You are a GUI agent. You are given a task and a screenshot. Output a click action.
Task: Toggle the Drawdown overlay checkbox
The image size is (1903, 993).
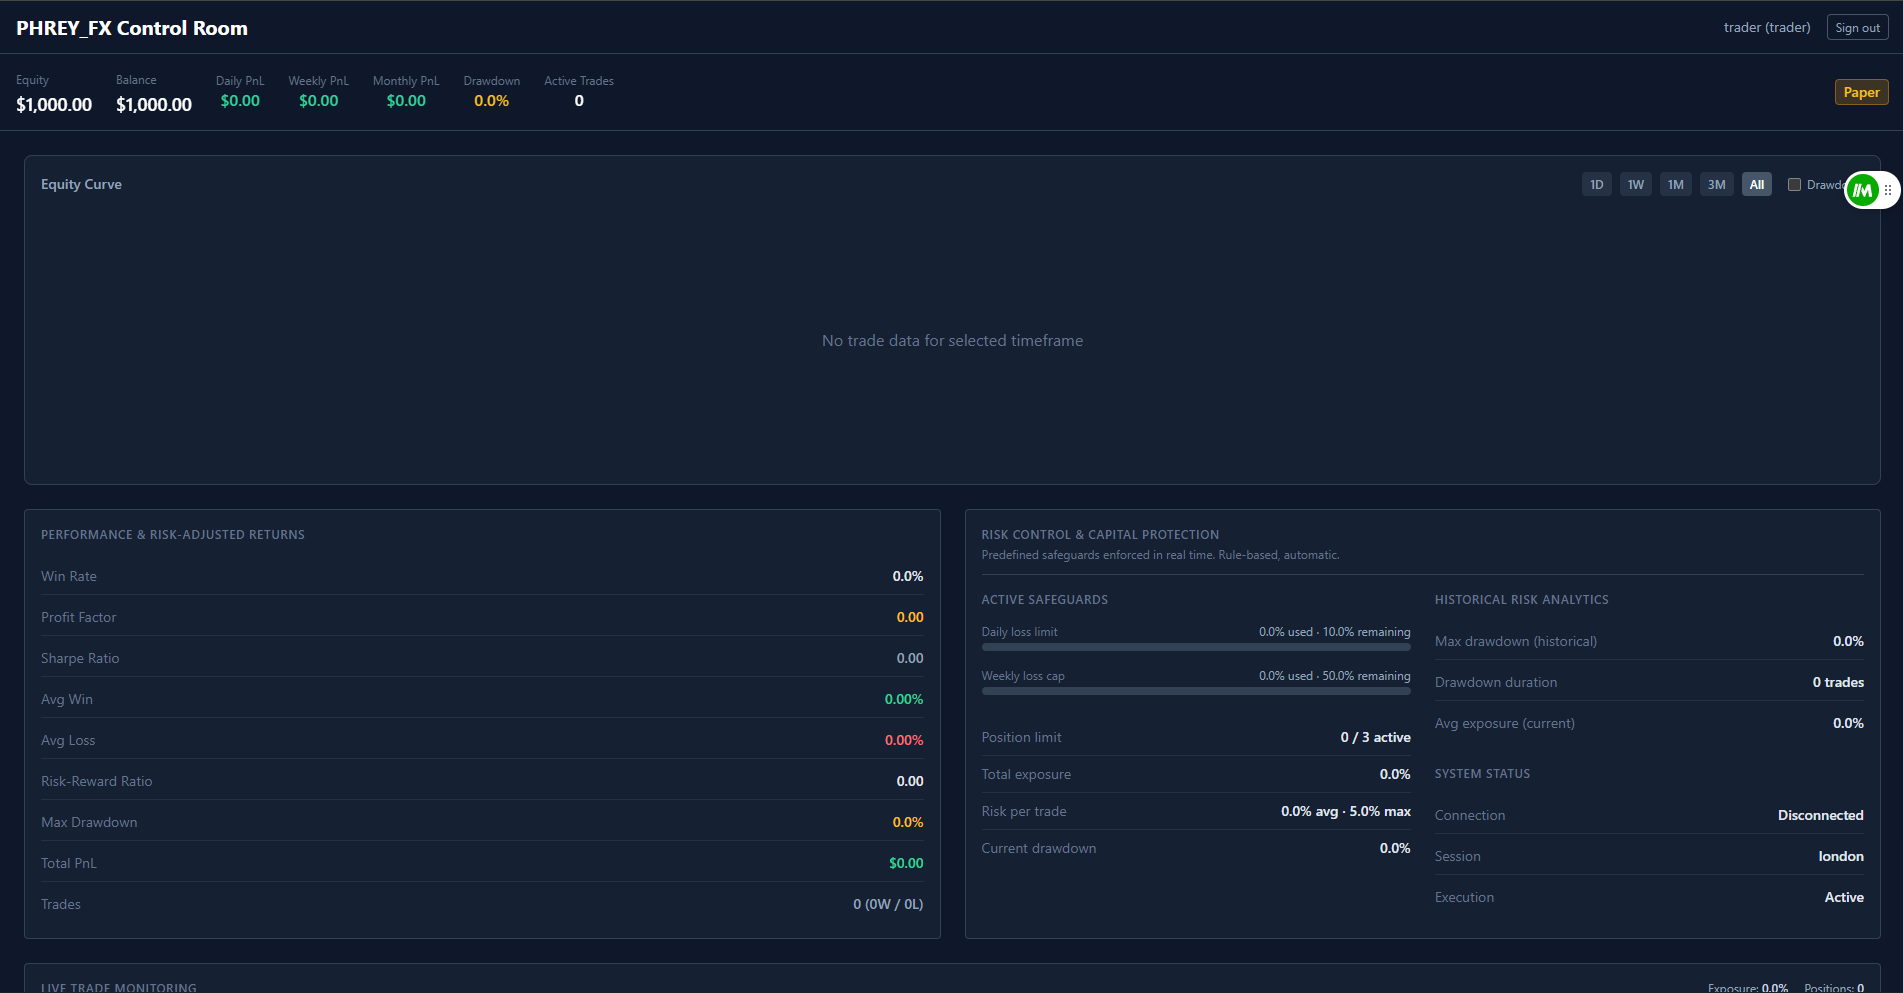1794,185
